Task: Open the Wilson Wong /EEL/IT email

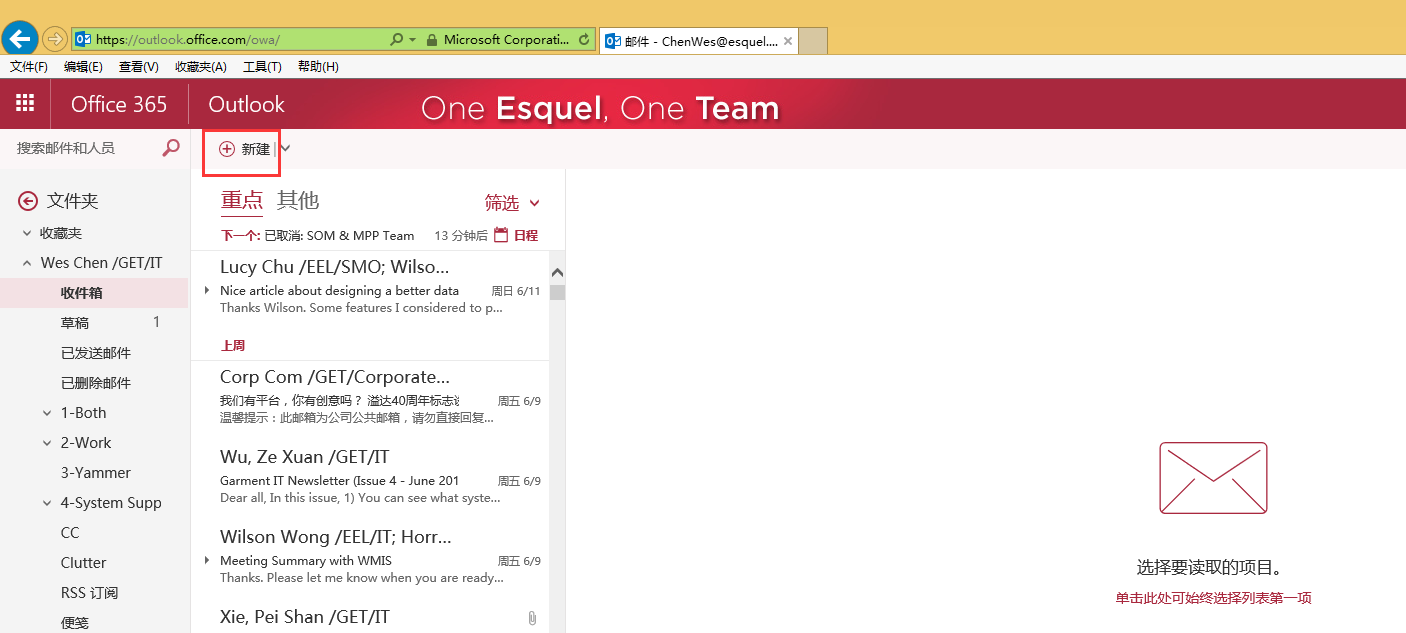Action: 370,557
